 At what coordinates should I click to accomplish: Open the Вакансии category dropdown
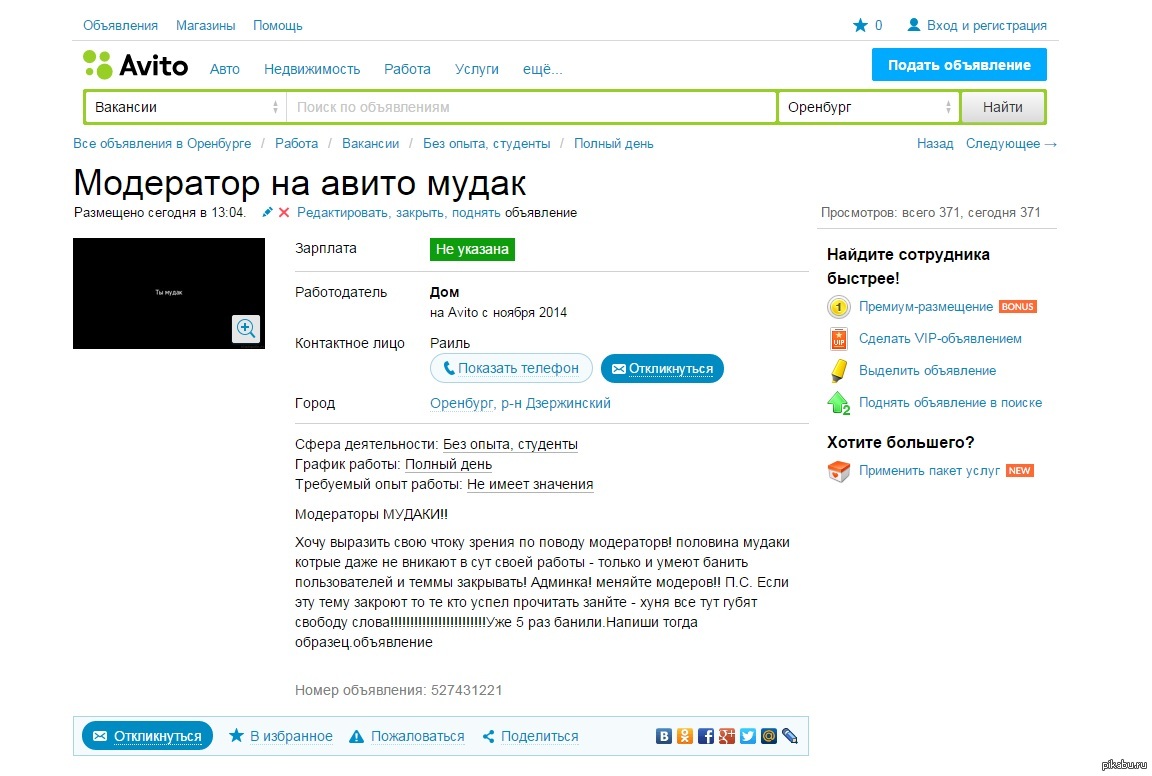186,107
